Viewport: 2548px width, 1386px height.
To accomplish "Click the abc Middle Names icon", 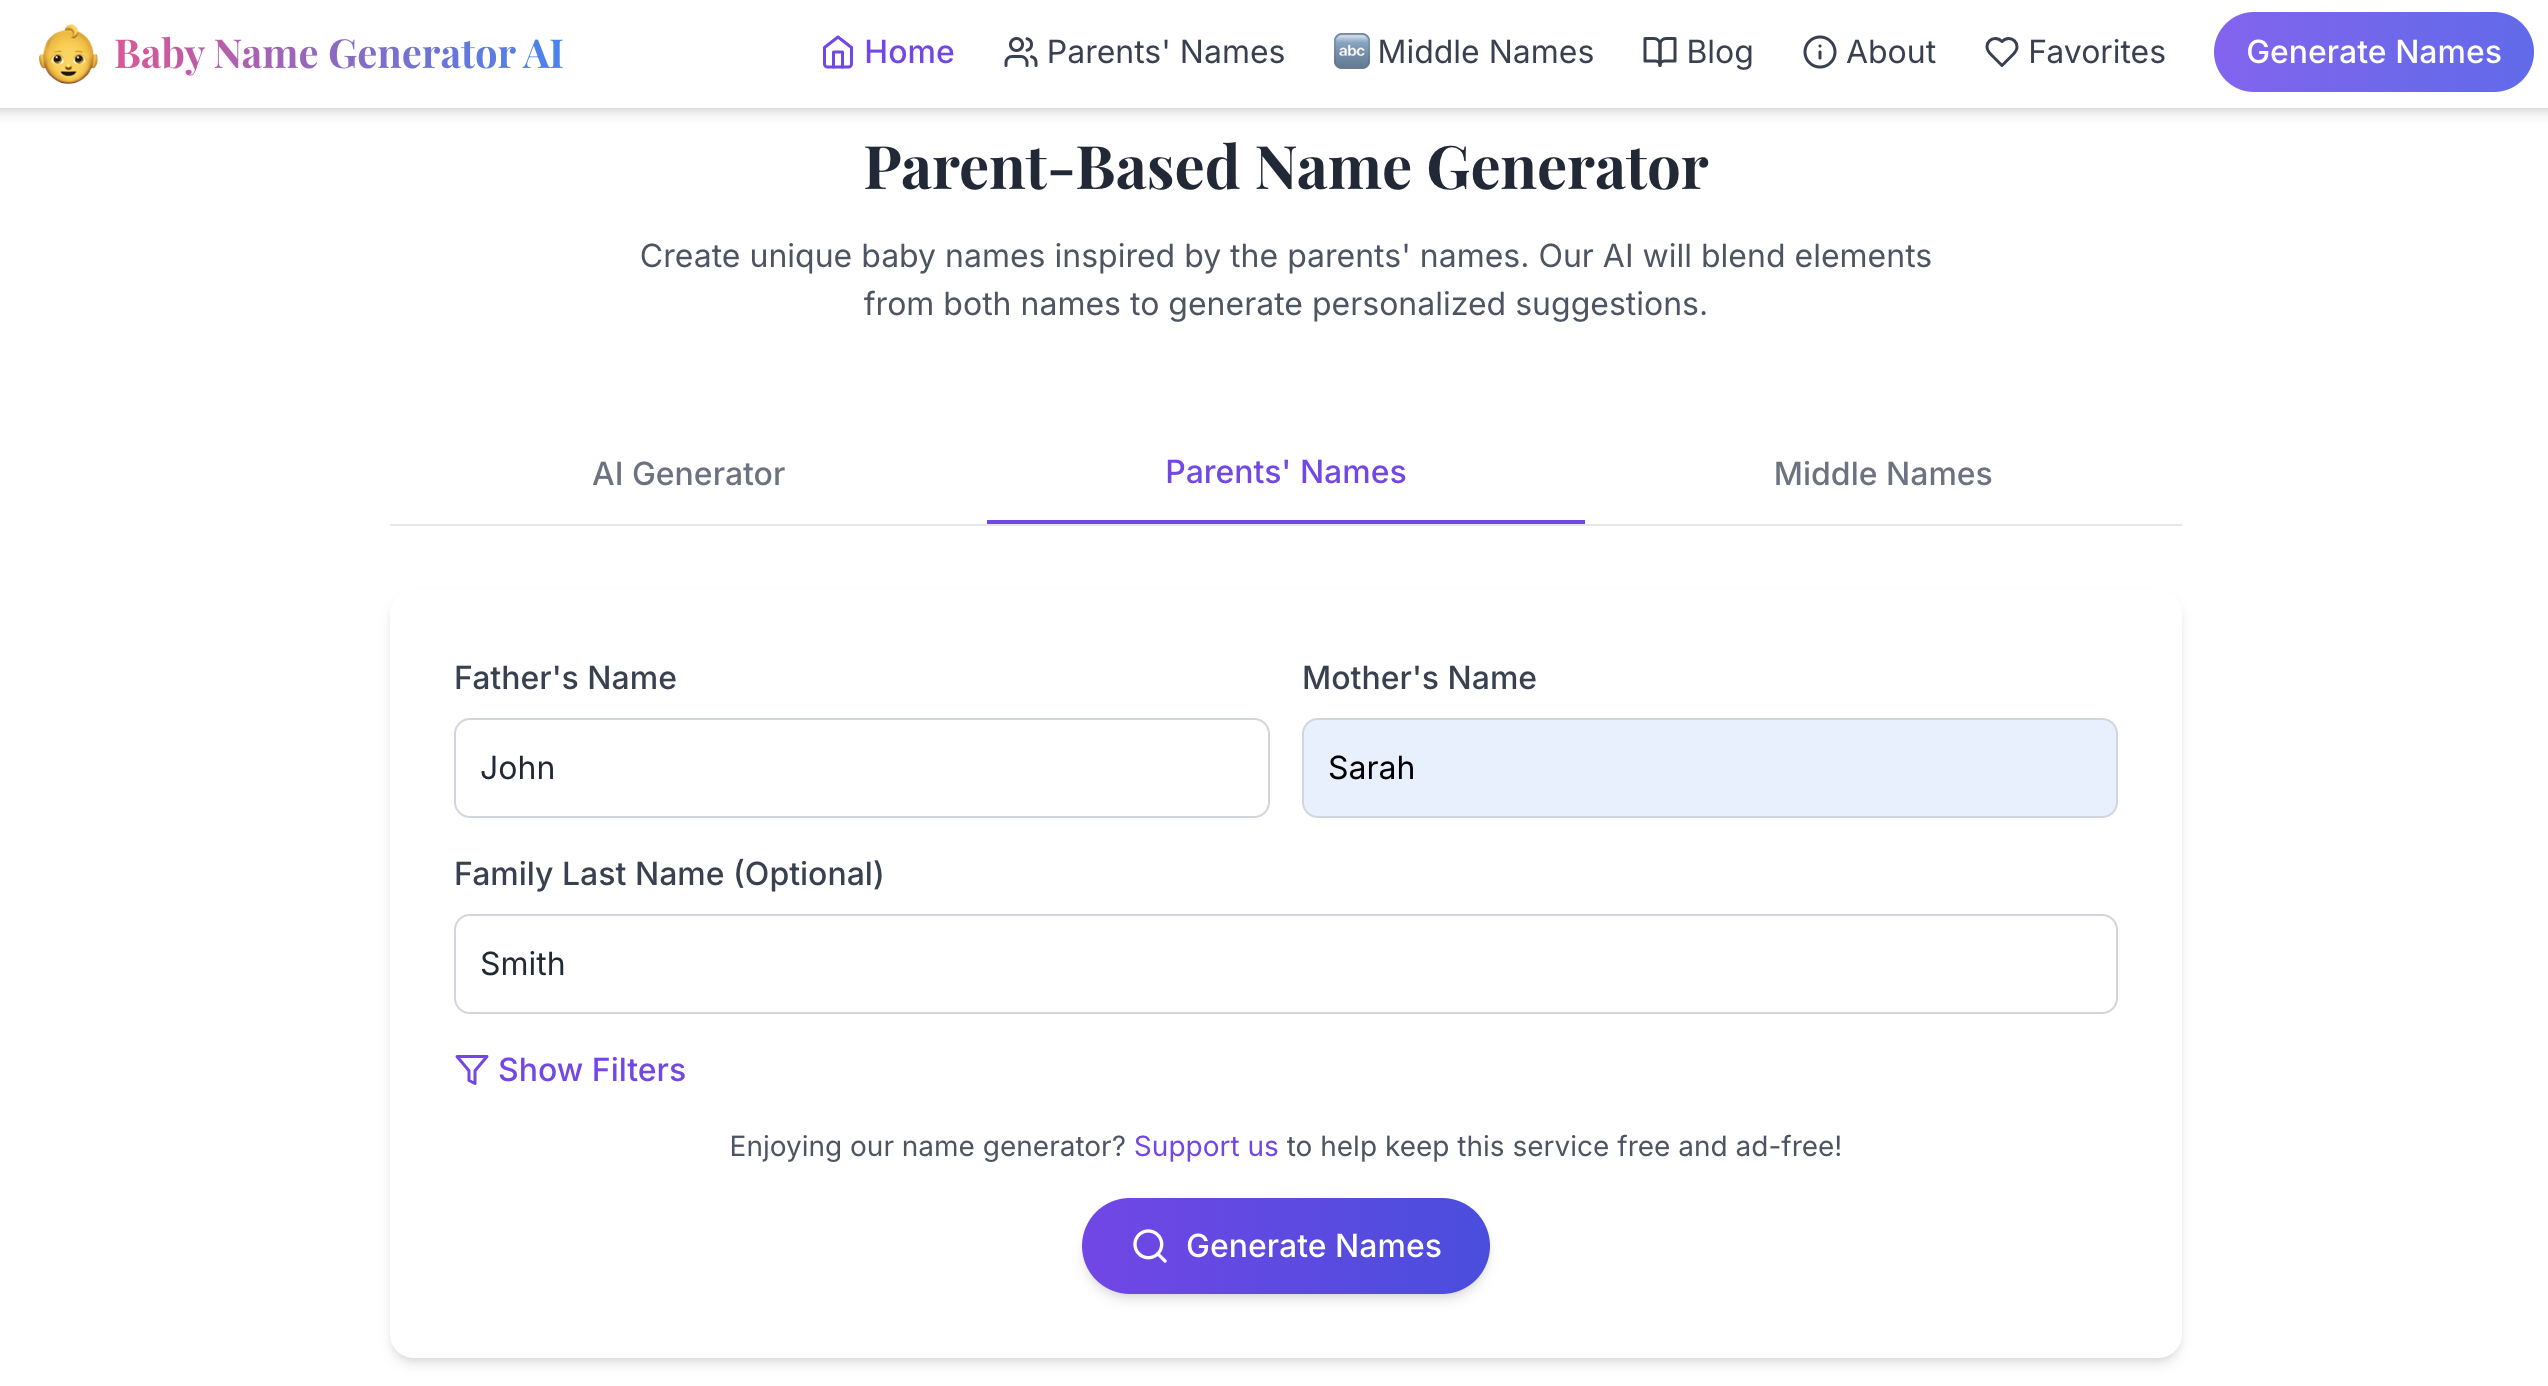I will (x=1351, y=51).
